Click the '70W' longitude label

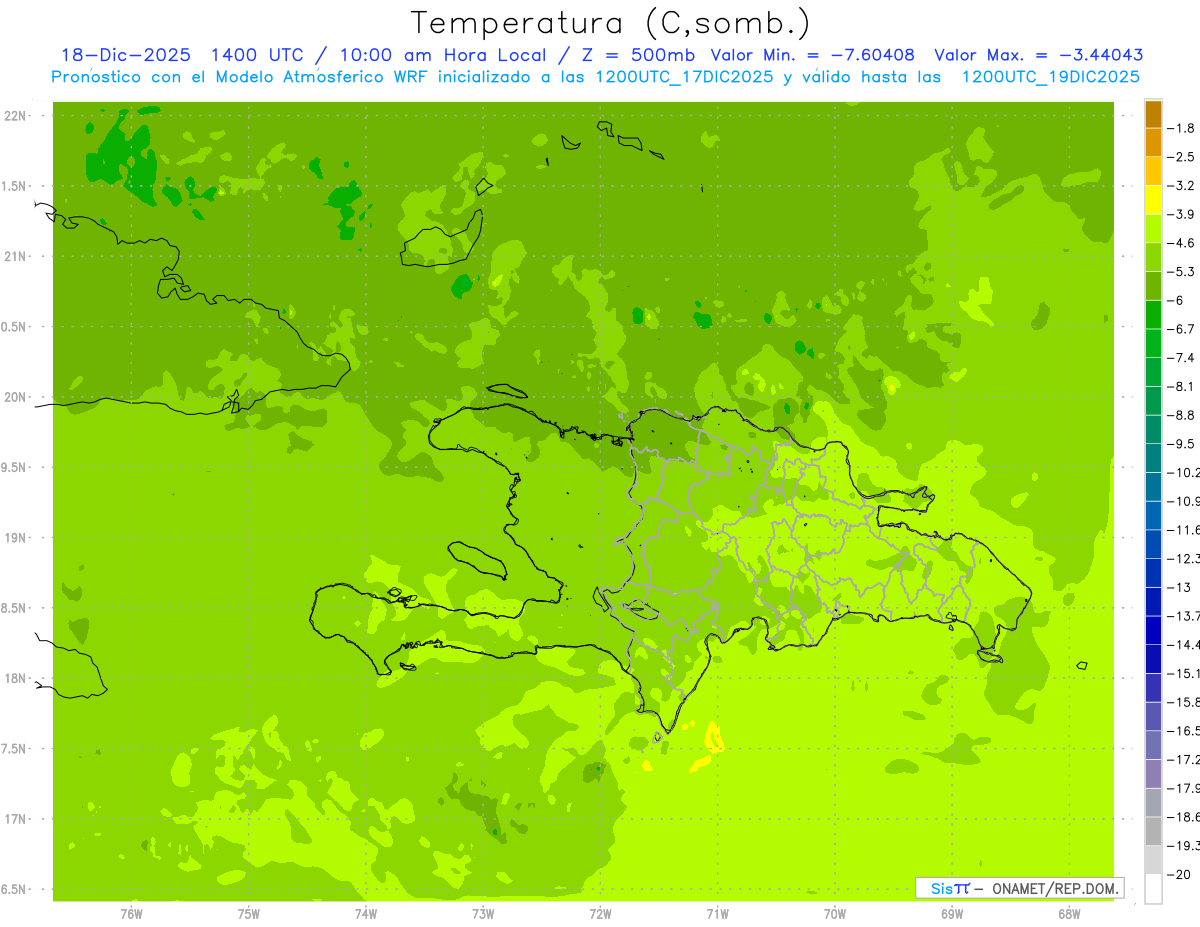pyautogui.click(x=834, y=913)
